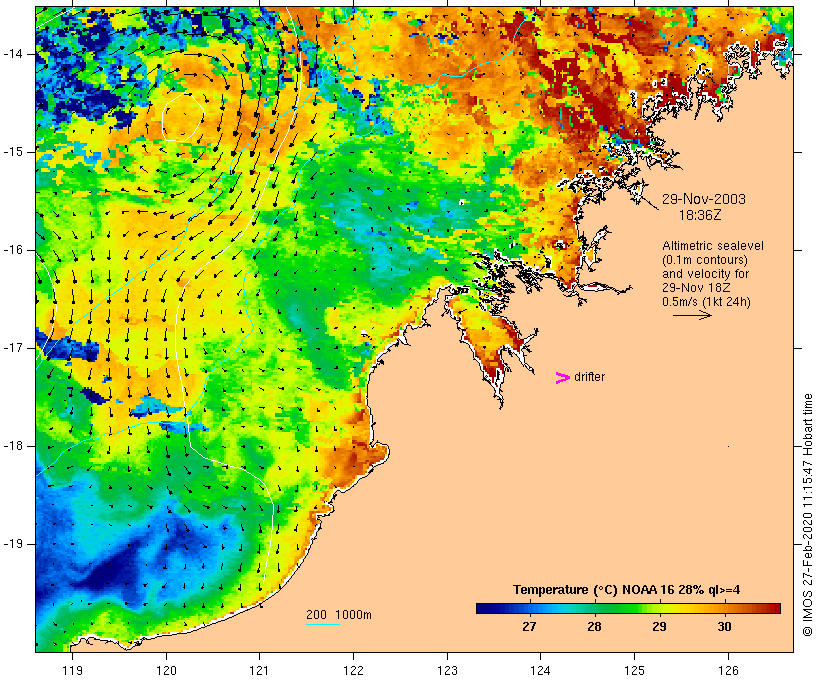Click the colorbar label "27"
The image size is (820, 680).
529,626
